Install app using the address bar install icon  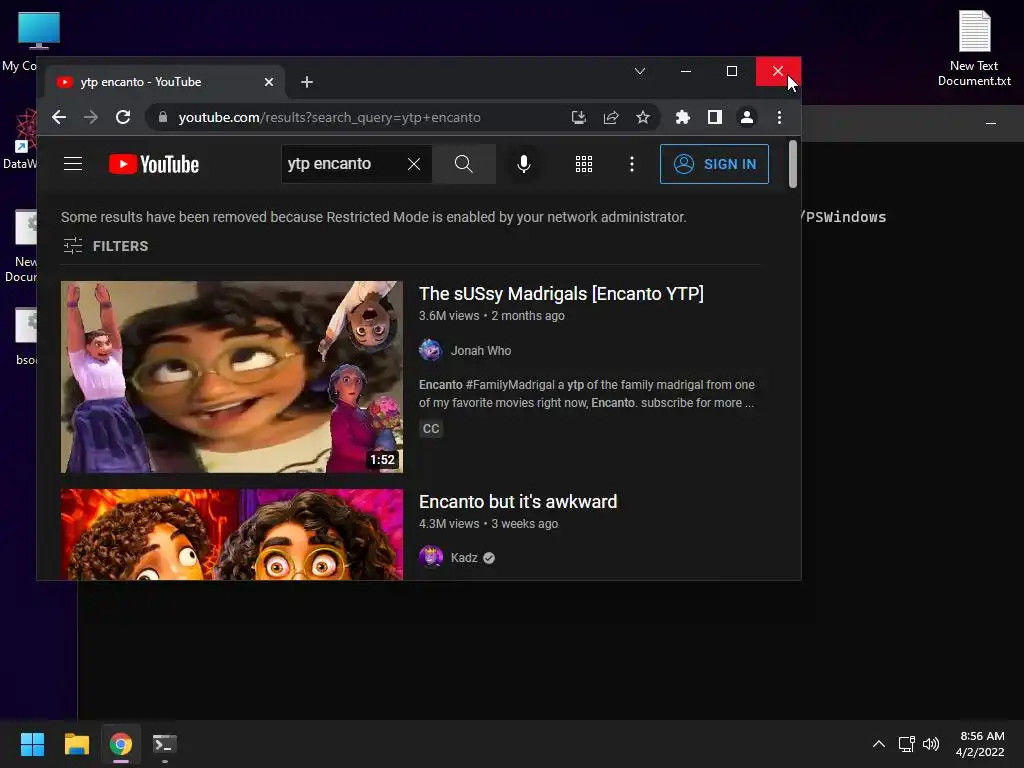579,118
